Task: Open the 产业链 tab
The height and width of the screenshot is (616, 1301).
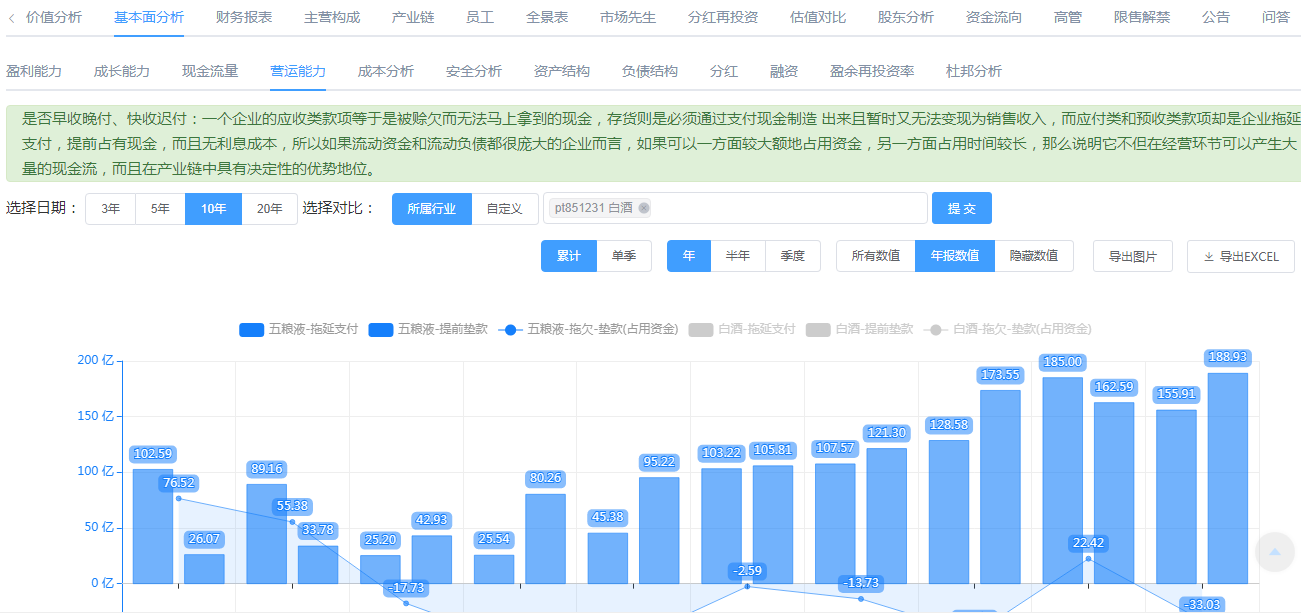Action: pos(413,17)
